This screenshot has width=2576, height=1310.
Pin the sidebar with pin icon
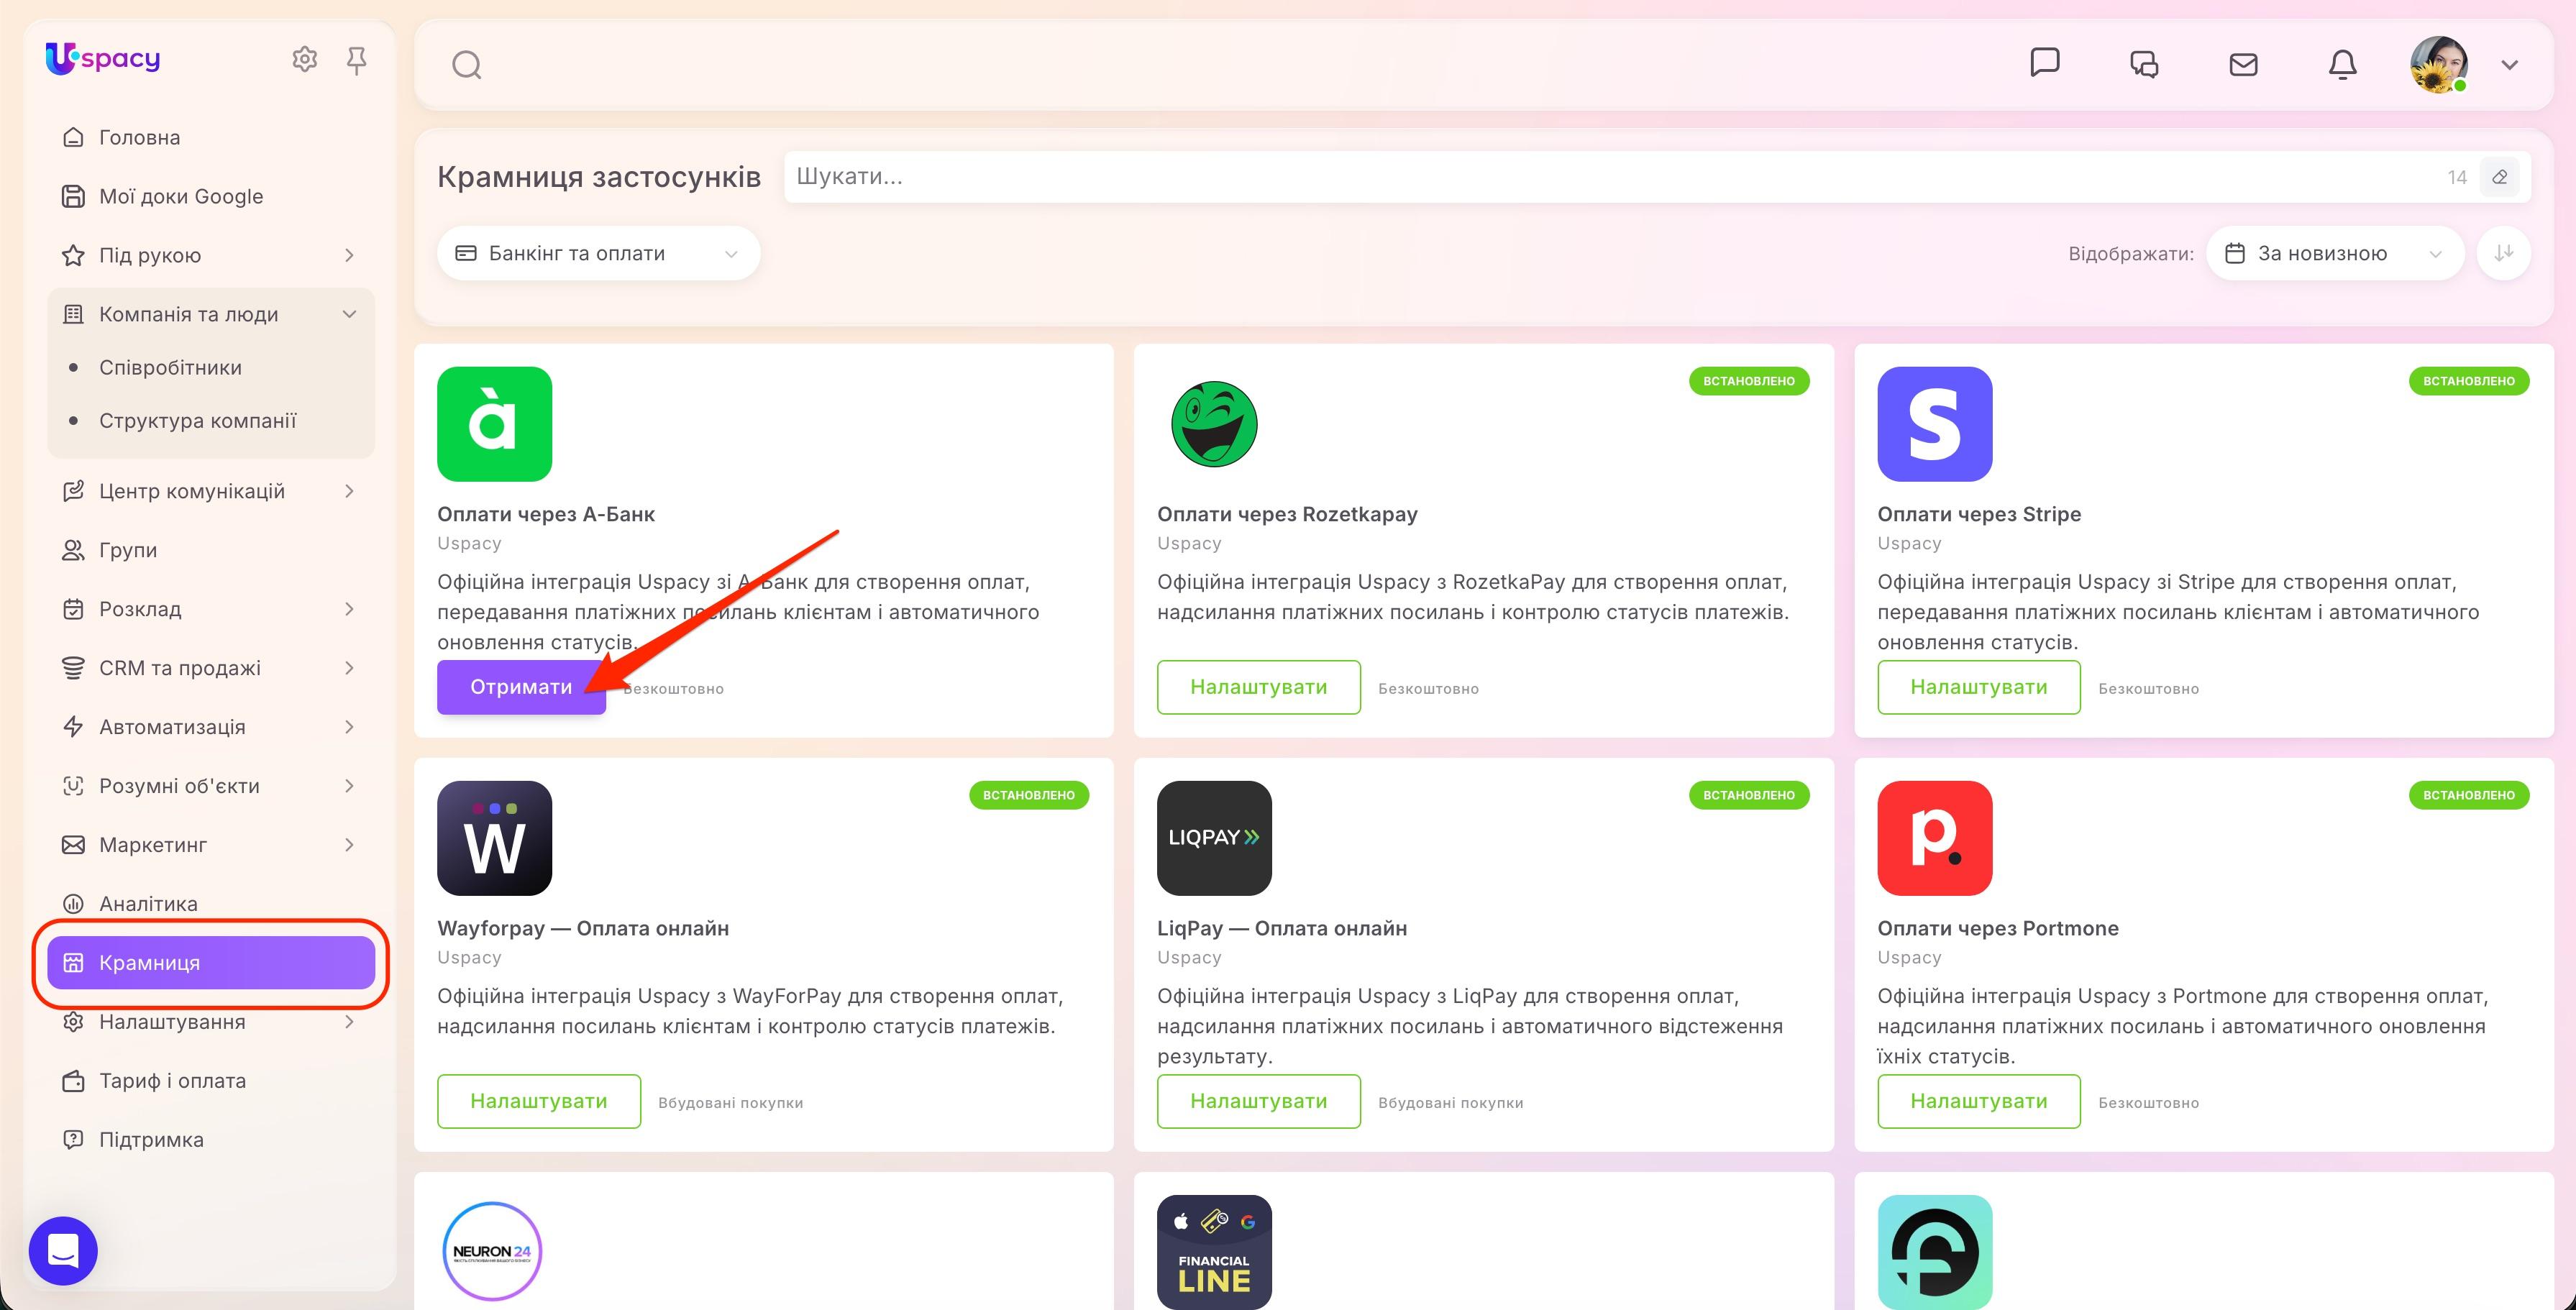[356, 61]
